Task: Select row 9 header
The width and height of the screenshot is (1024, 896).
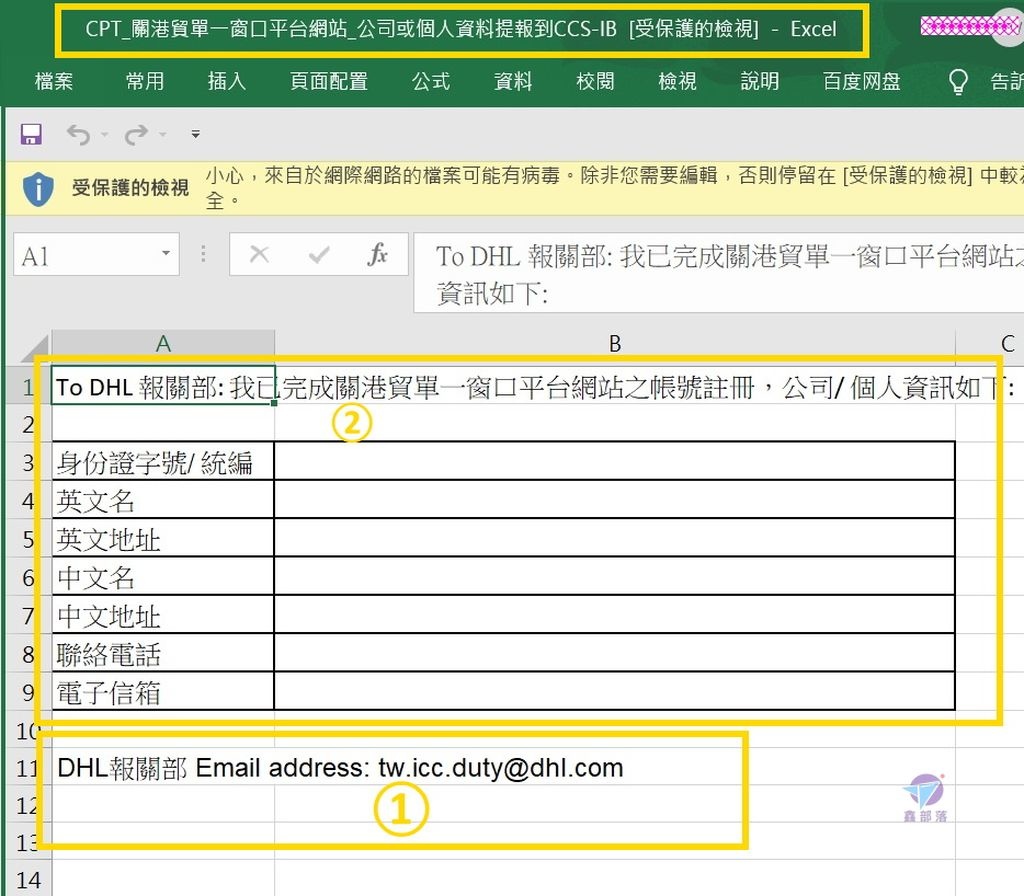Action: point(28,692)
